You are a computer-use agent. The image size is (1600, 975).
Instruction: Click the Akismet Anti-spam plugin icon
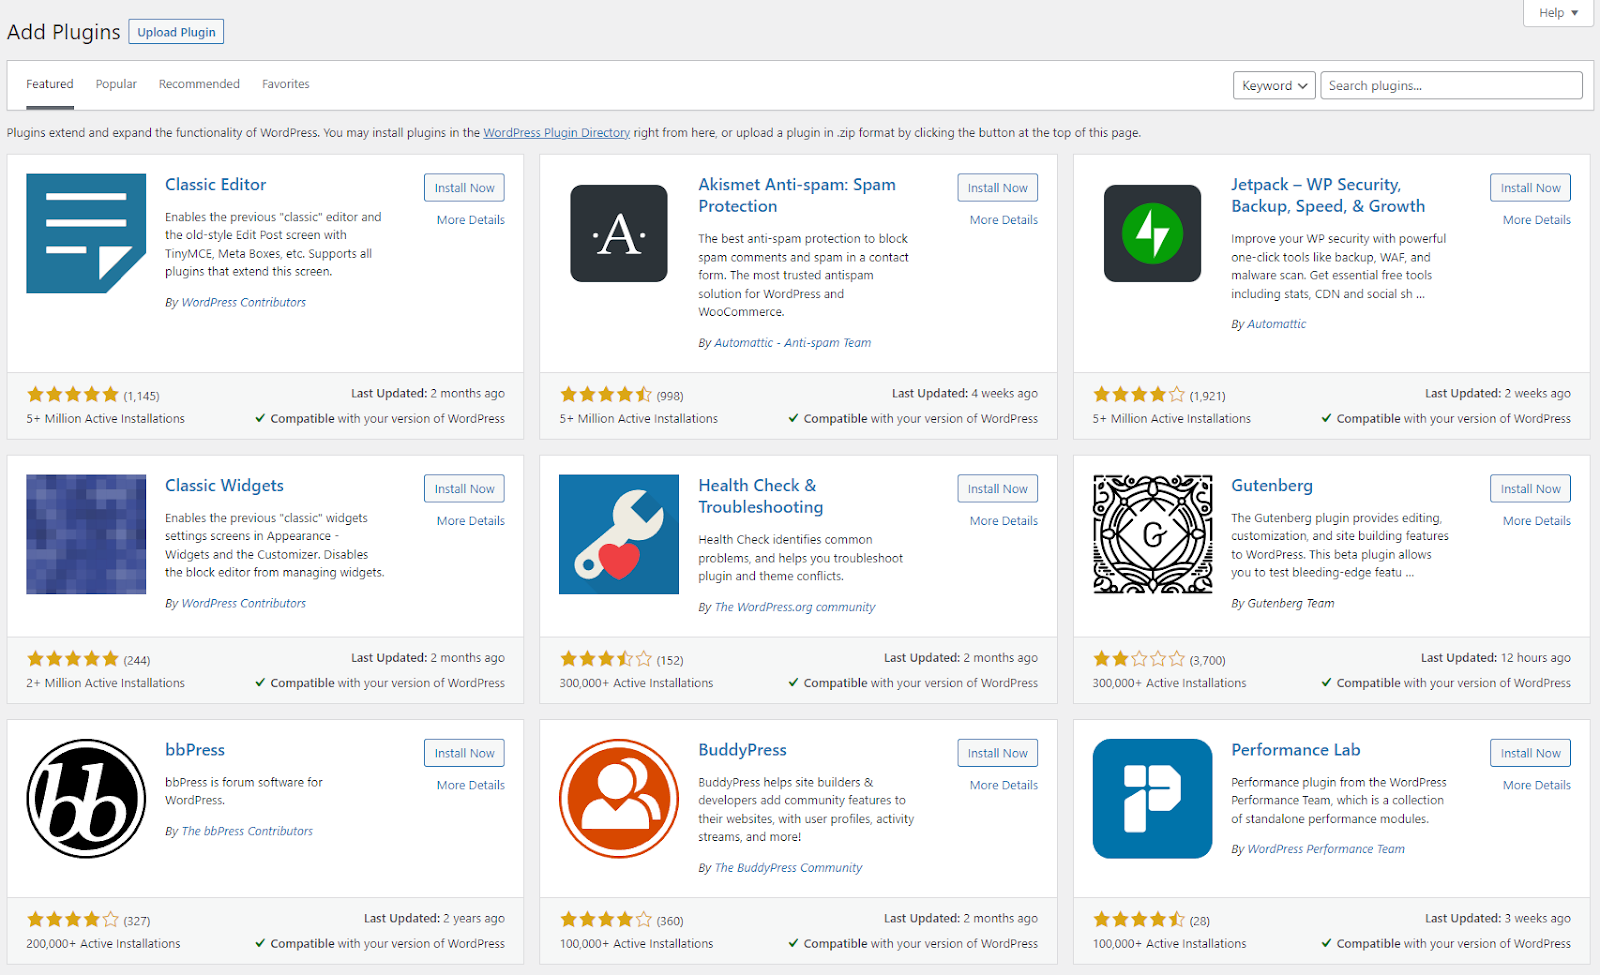[x=619, y=233]
